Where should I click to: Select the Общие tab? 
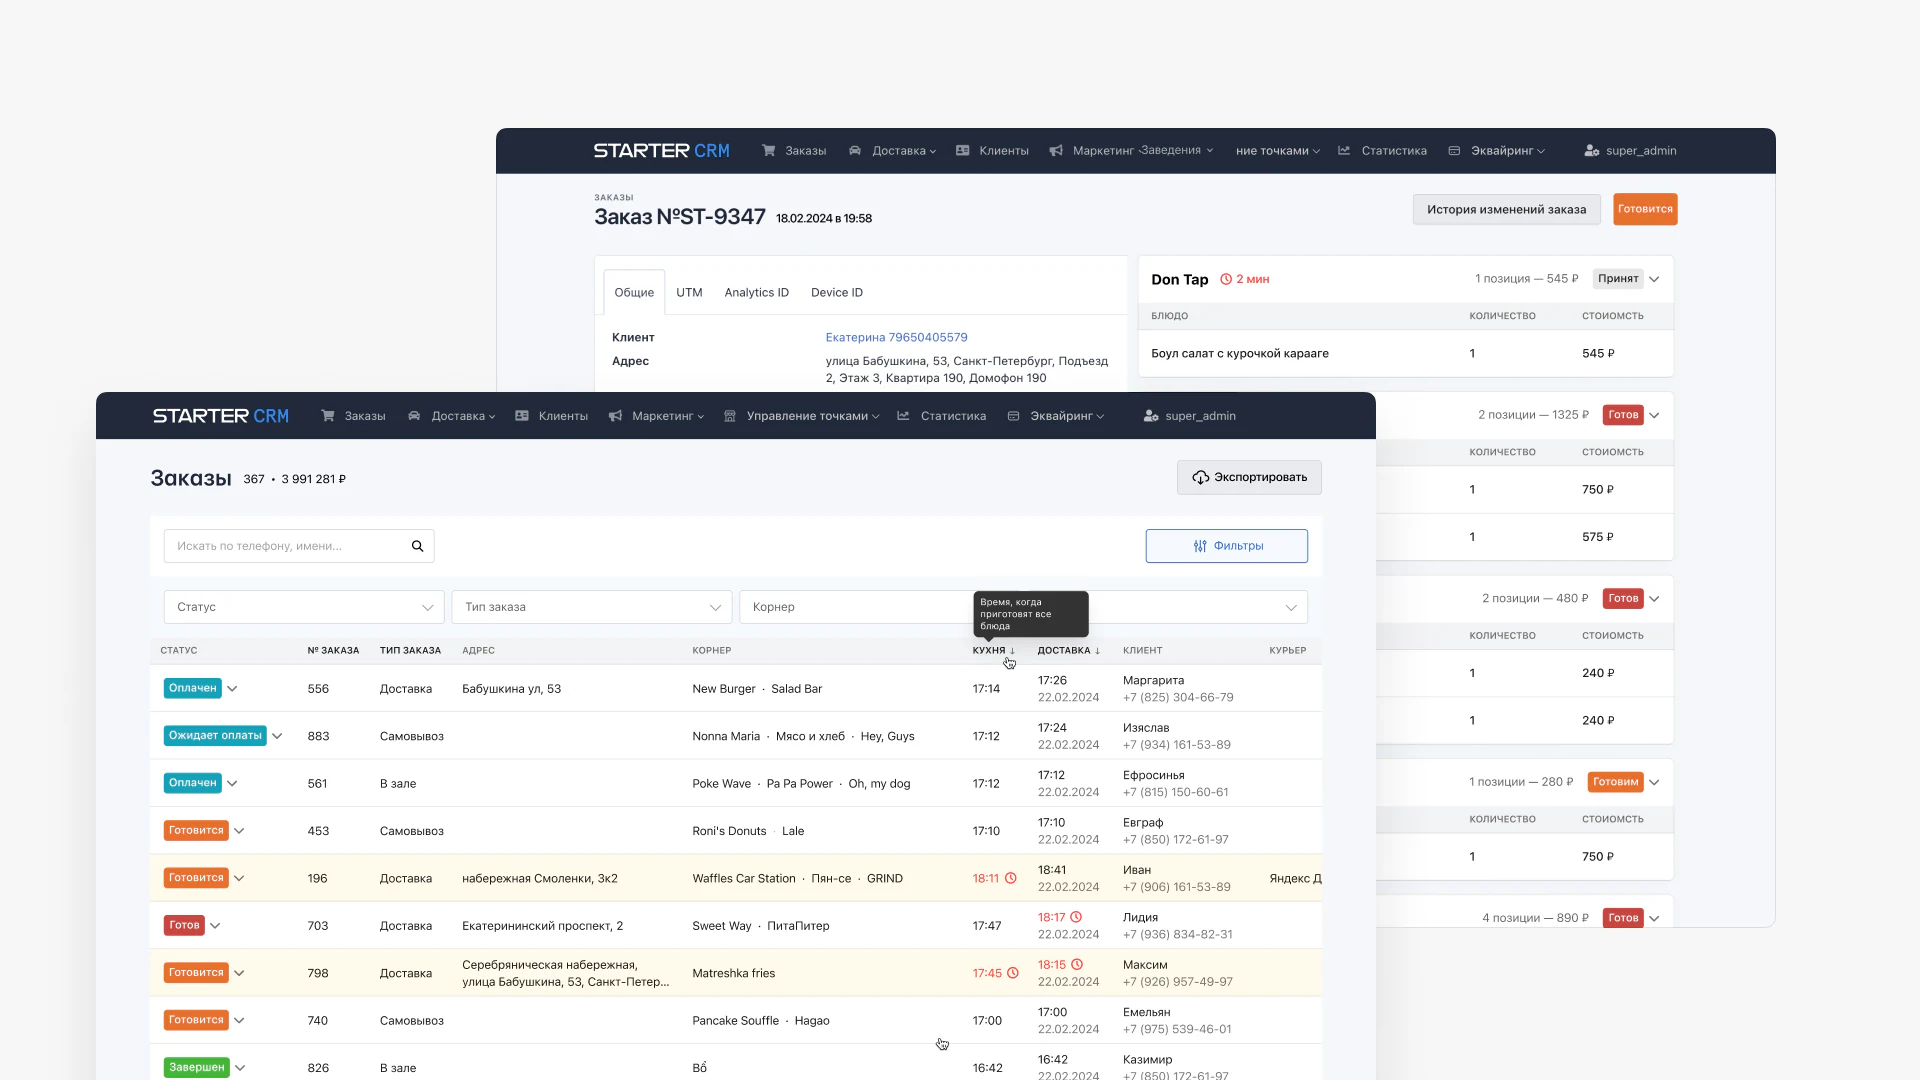[x=634, y=293]
